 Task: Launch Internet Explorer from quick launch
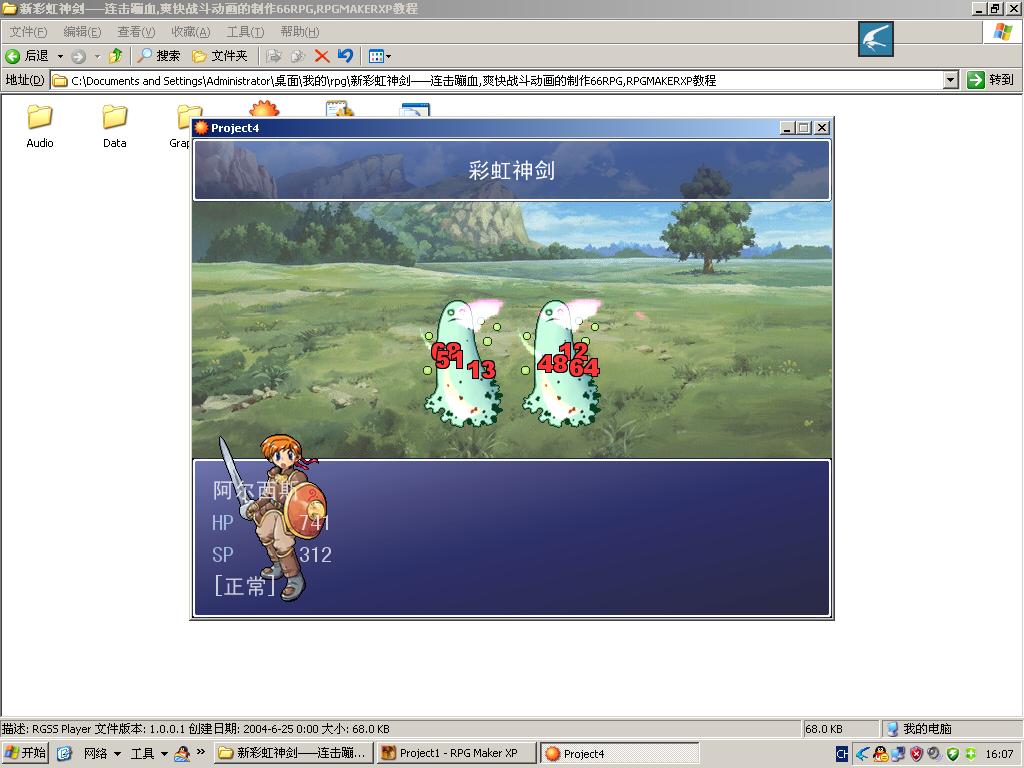(64, 754)
